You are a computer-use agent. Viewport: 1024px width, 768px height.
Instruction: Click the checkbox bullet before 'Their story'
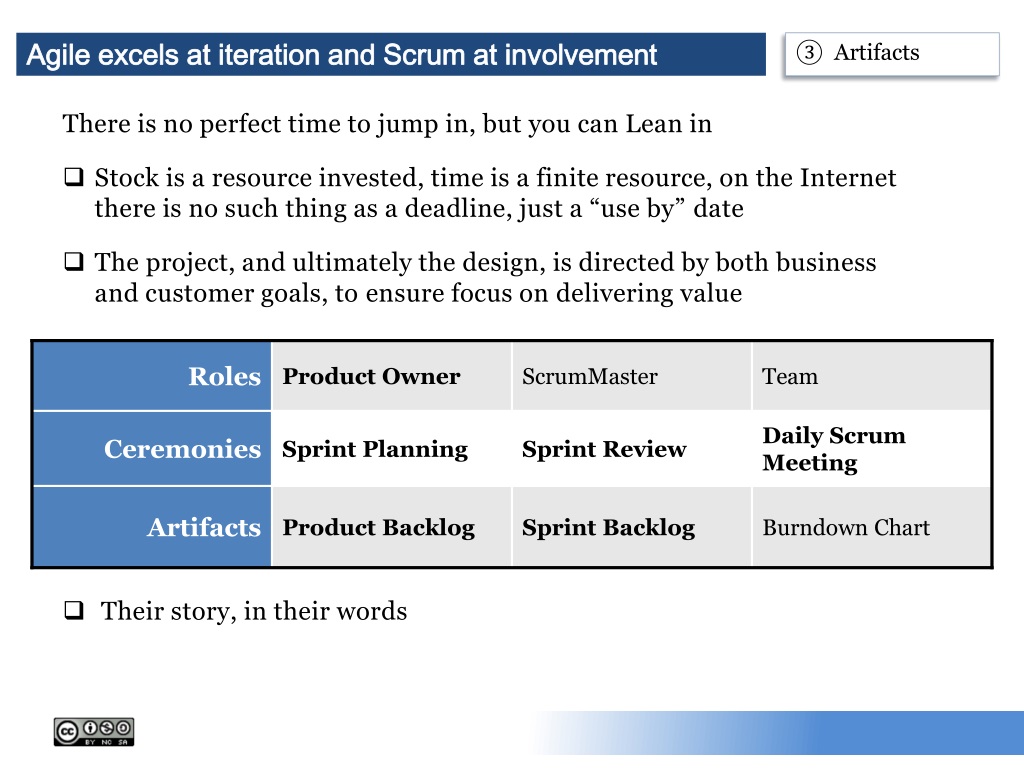pos(74,610)
